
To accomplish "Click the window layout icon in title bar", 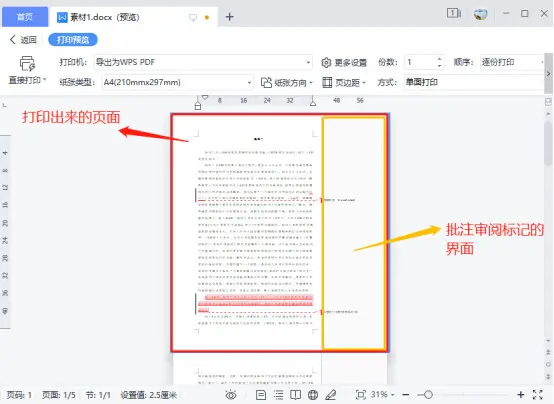I will [454, 13].
